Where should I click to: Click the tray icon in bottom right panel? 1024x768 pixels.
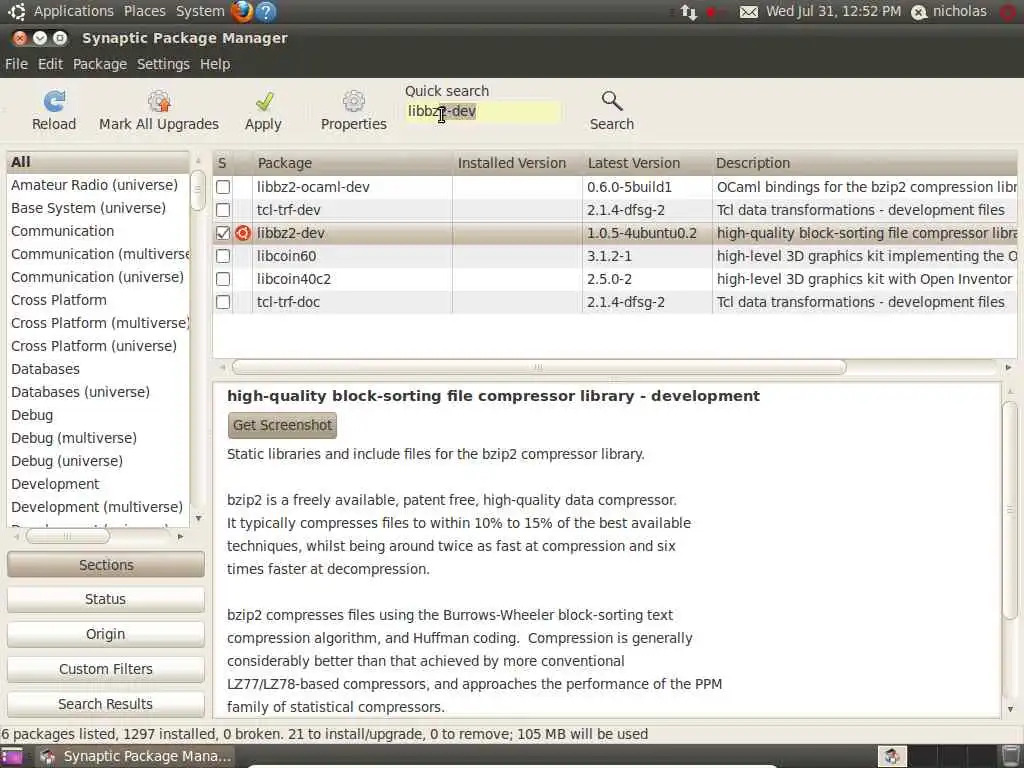tap(892, 756)
